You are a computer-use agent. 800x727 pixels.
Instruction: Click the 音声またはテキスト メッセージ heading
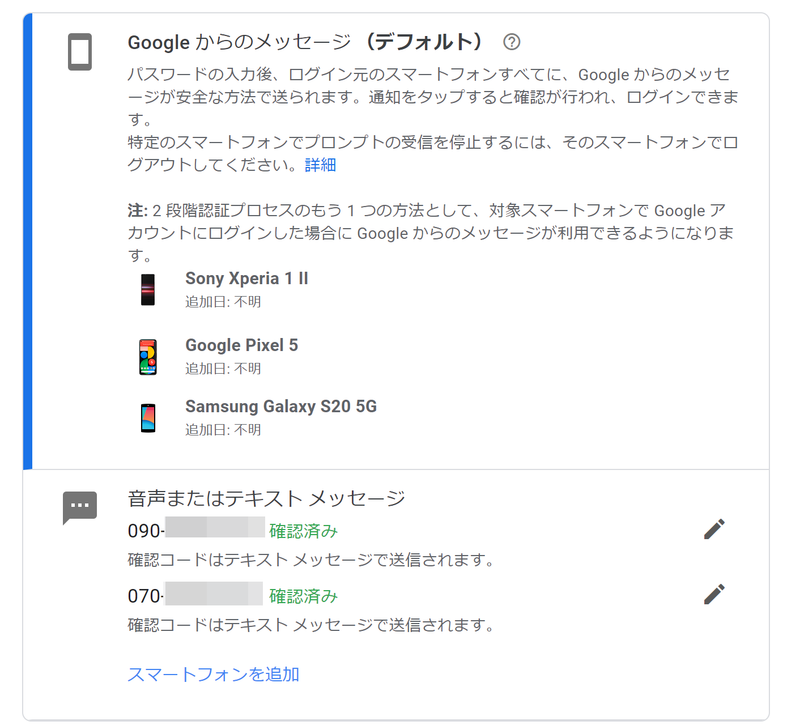coord(266,498)
